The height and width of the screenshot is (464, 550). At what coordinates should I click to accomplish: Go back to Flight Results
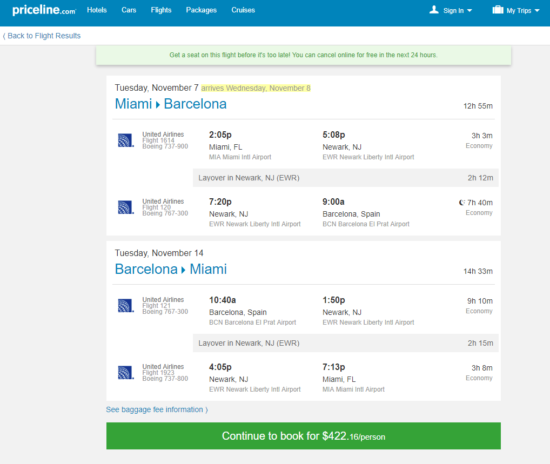pyautogui.click(x=42, y=36)
